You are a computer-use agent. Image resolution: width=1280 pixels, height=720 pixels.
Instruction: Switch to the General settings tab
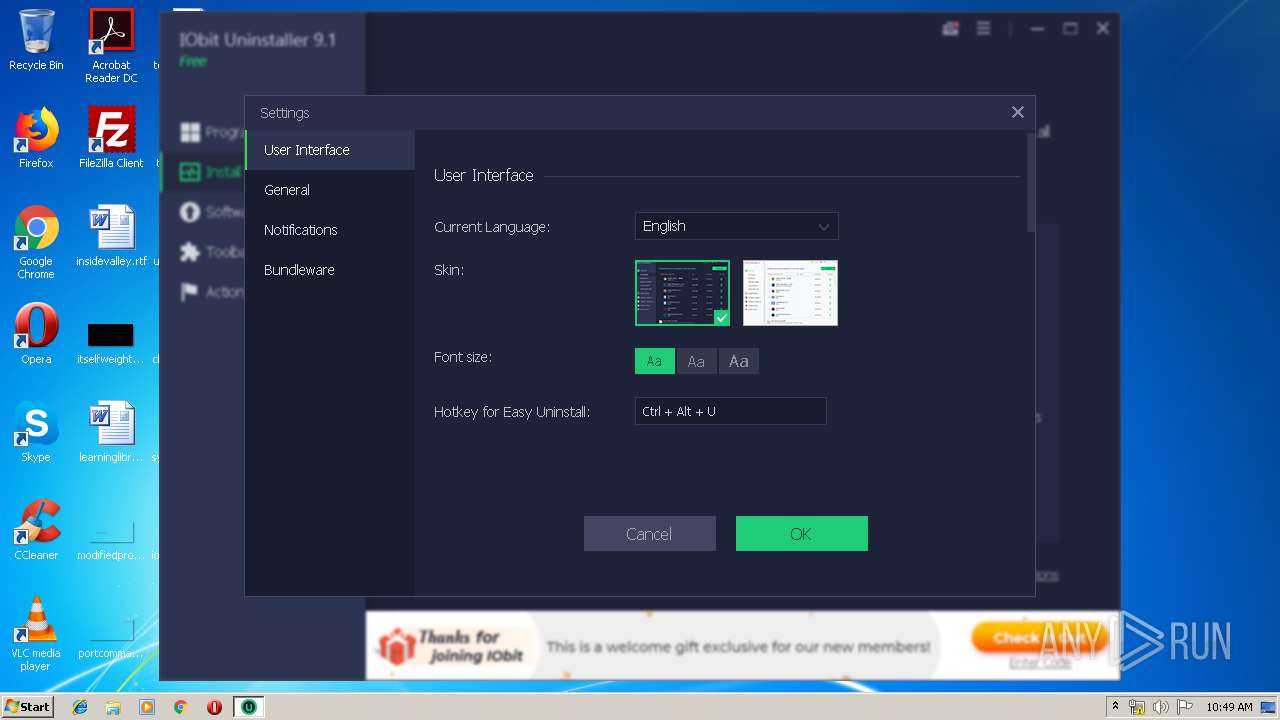[x=330, y=190]
